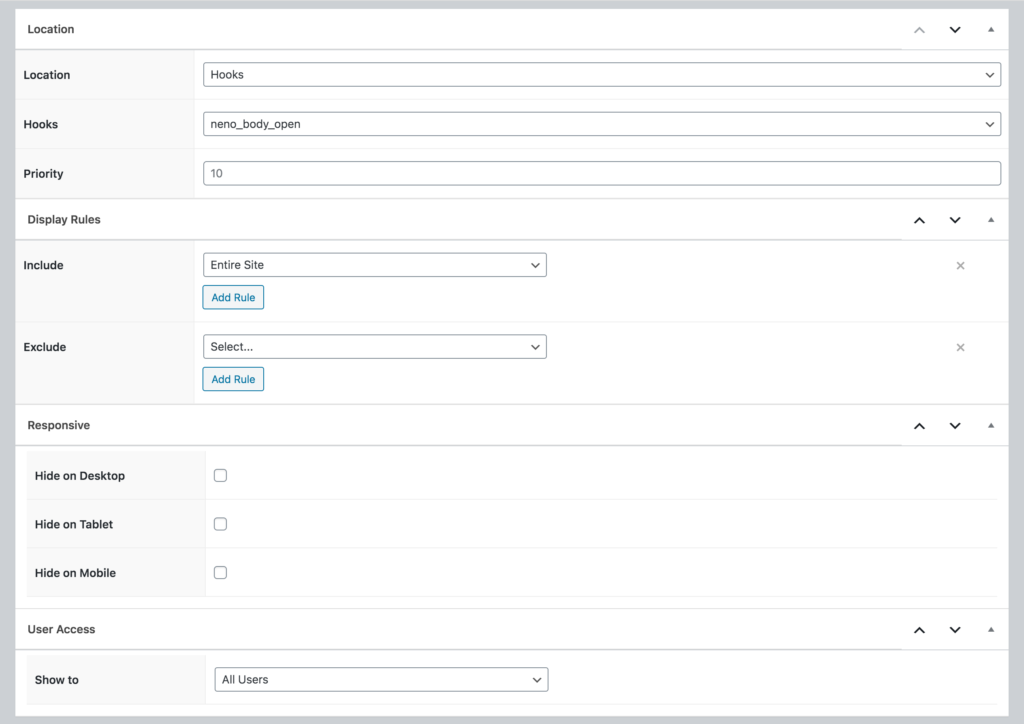Open Exclude dropdown showing Select...
Viewport: 1024px width, 724px height.
[x=374, y=347]
